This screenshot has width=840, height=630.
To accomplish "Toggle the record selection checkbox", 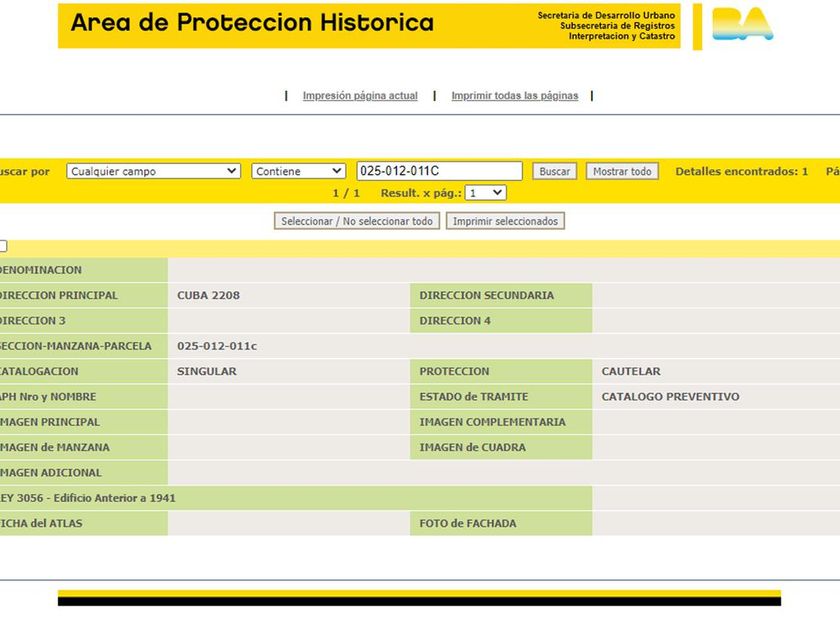I will tap(3, 246).
